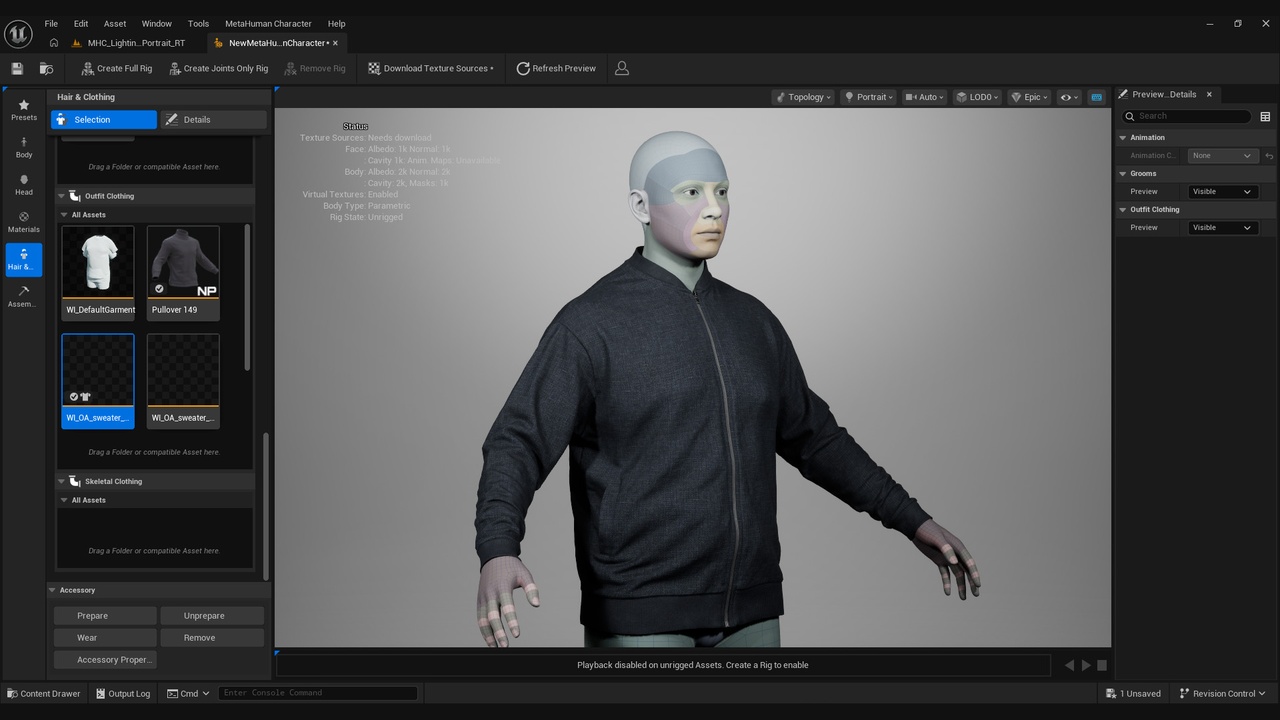
Task: Open the Asset menu
Action: click(x=115, y=23)
